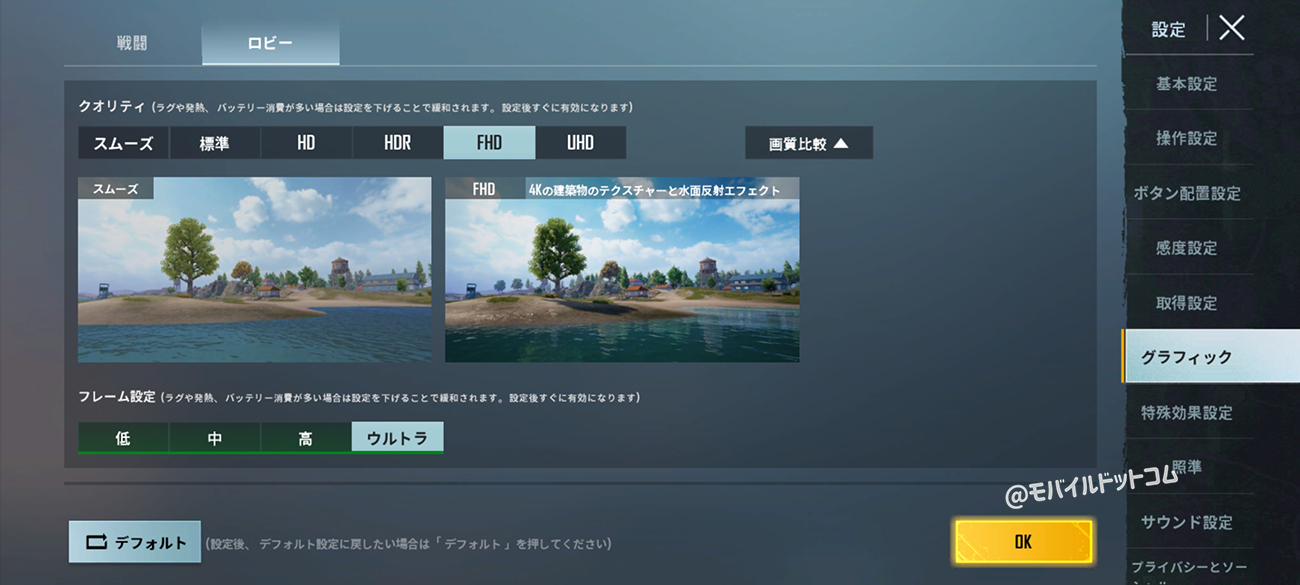Select FHD graphics quality
Viewport: 1300px width, 585px height.
pos(489,143)
